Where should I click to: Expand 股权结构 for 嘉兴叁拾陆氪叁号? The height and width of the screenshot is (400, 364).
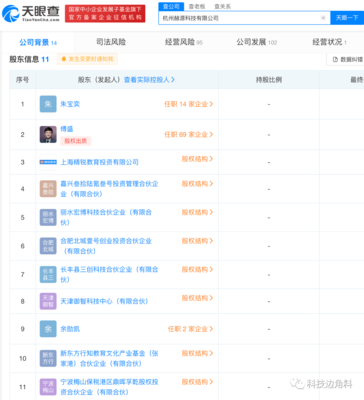point(197,184)
